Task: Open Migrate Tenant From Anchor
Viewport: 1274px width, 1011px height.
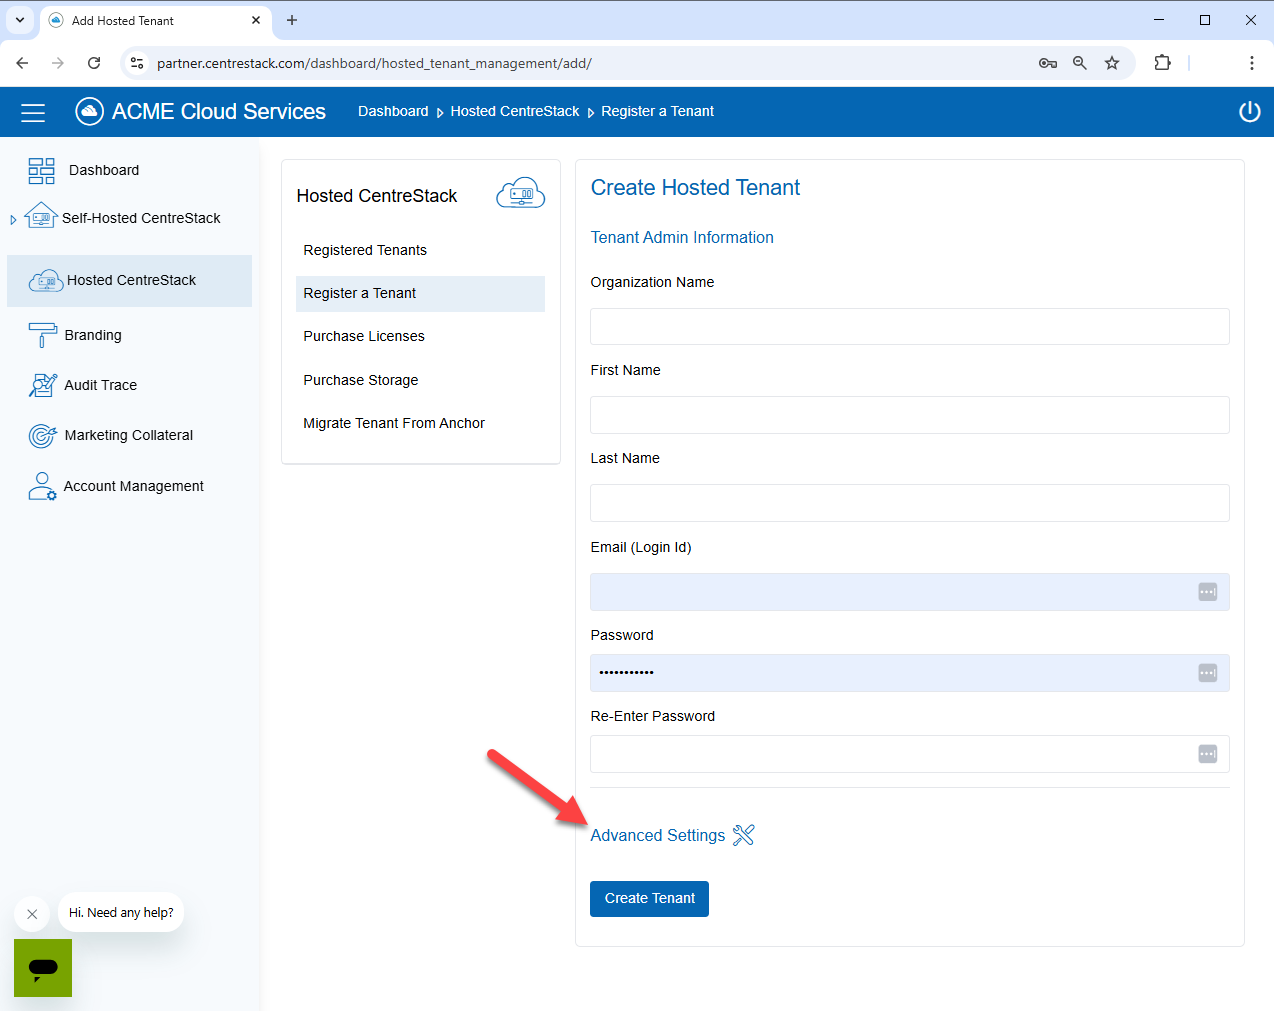Action: point(394,423)
